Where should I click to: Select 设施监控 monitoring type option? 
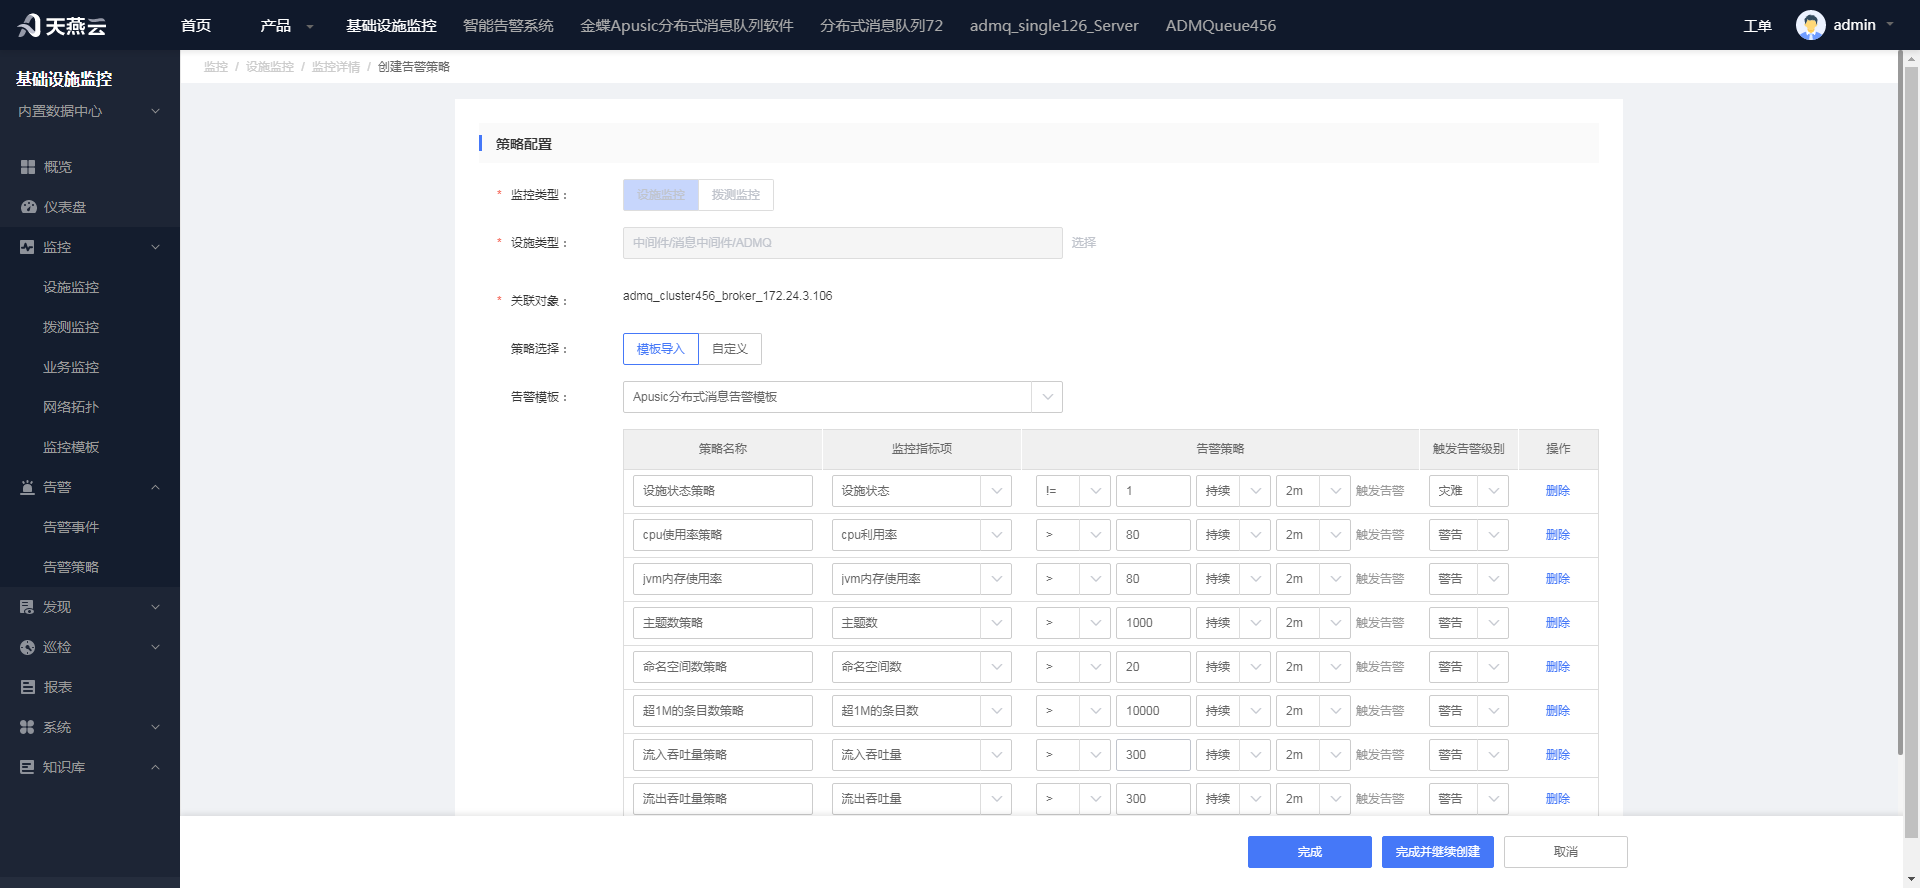pos(661,195)
